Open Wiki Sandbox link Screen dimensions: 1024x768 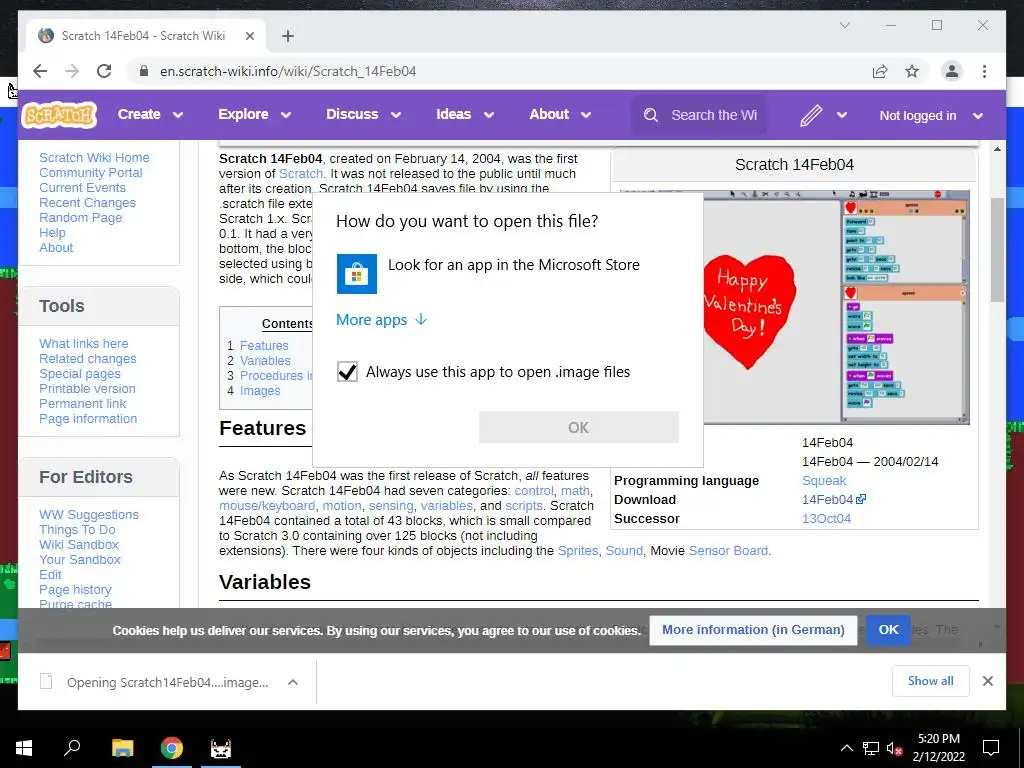pos(79,545)
